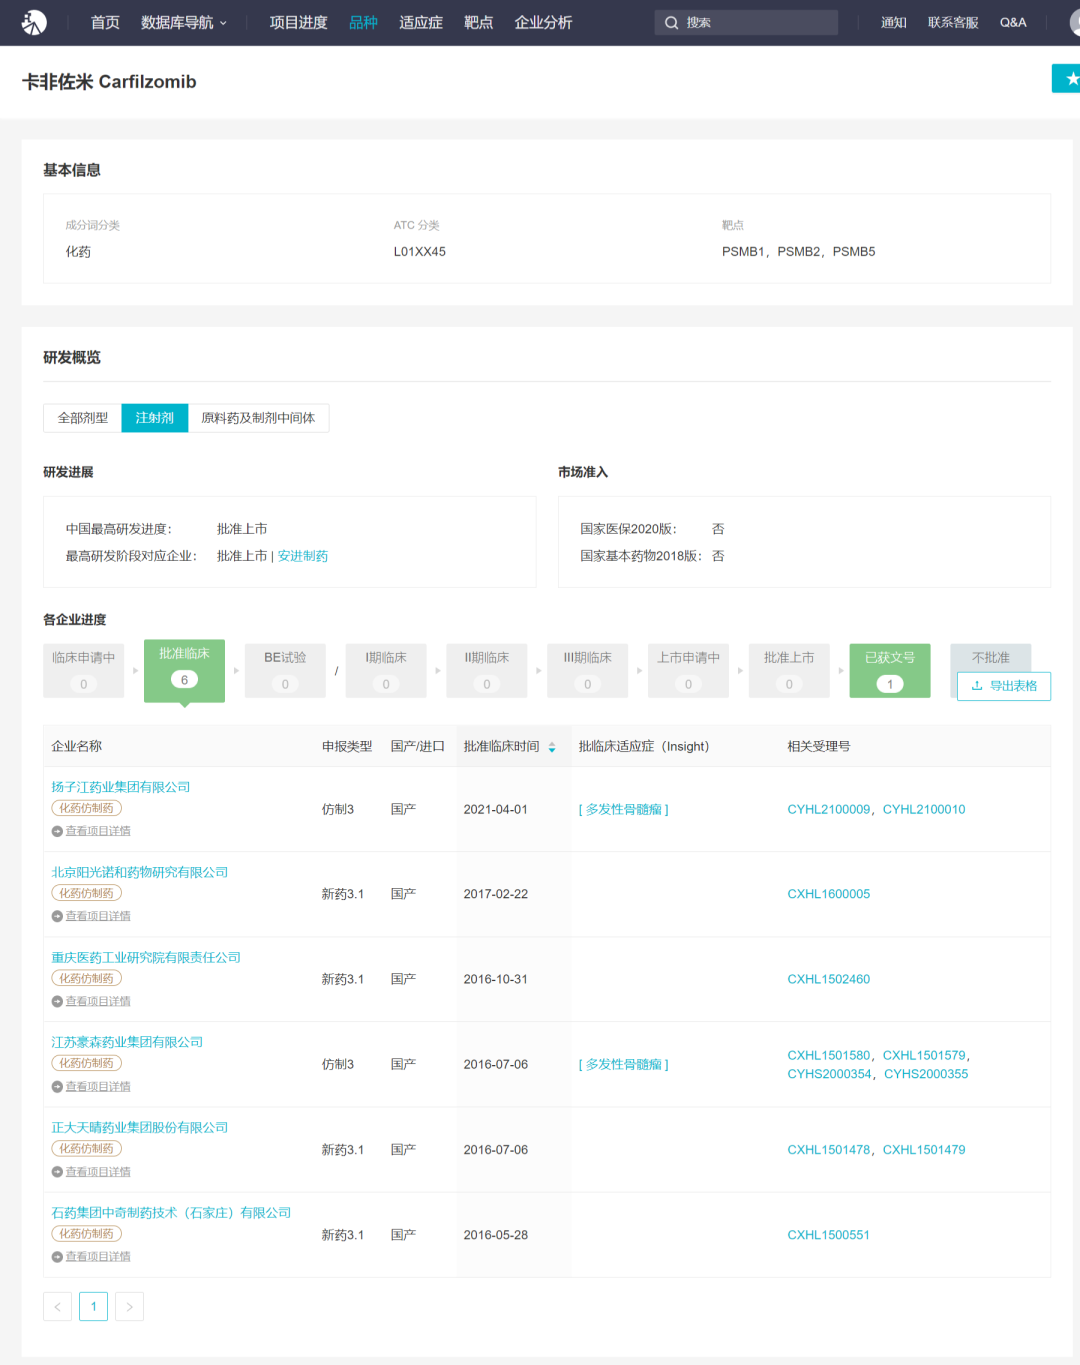Open project details icon for 重庆医药工业研究院
The image size is (1080, 1365).
[x=57, y=1001]
